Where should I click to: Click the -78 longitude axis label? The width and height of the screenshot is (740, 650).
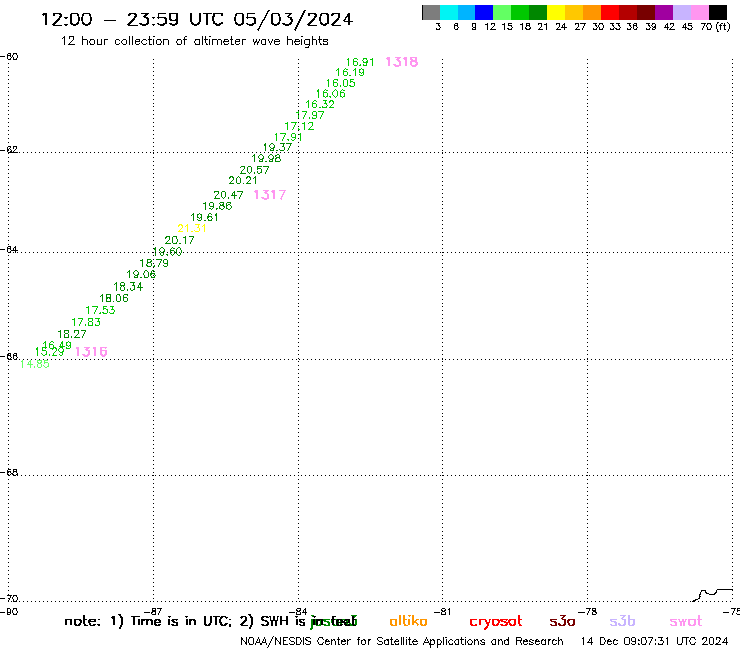point(588,612)
